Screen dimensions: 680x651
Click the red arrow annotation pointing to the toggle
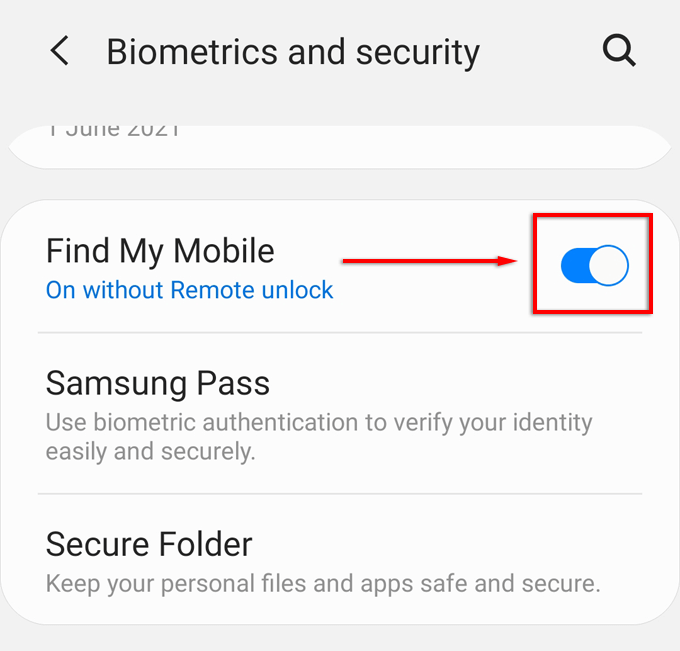coord(429,261)
